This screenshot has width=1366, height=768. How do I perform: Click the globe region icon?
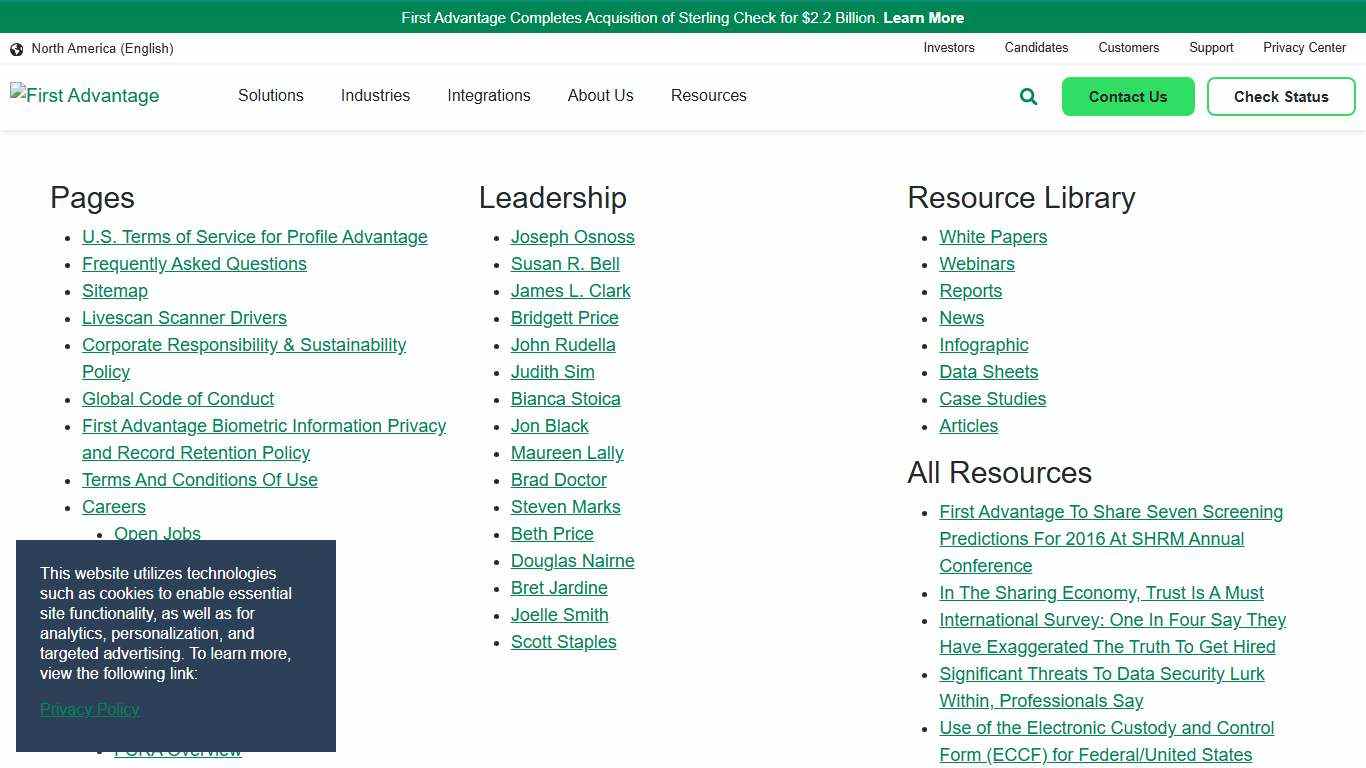coord(16,48)
